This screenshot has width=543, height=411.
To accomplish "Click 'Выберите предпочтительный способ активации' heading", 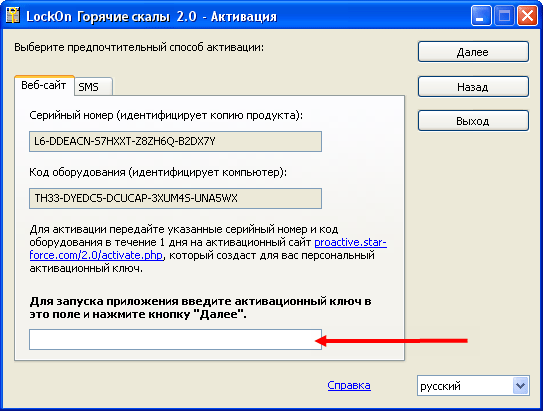I will (x=139, y=47).
